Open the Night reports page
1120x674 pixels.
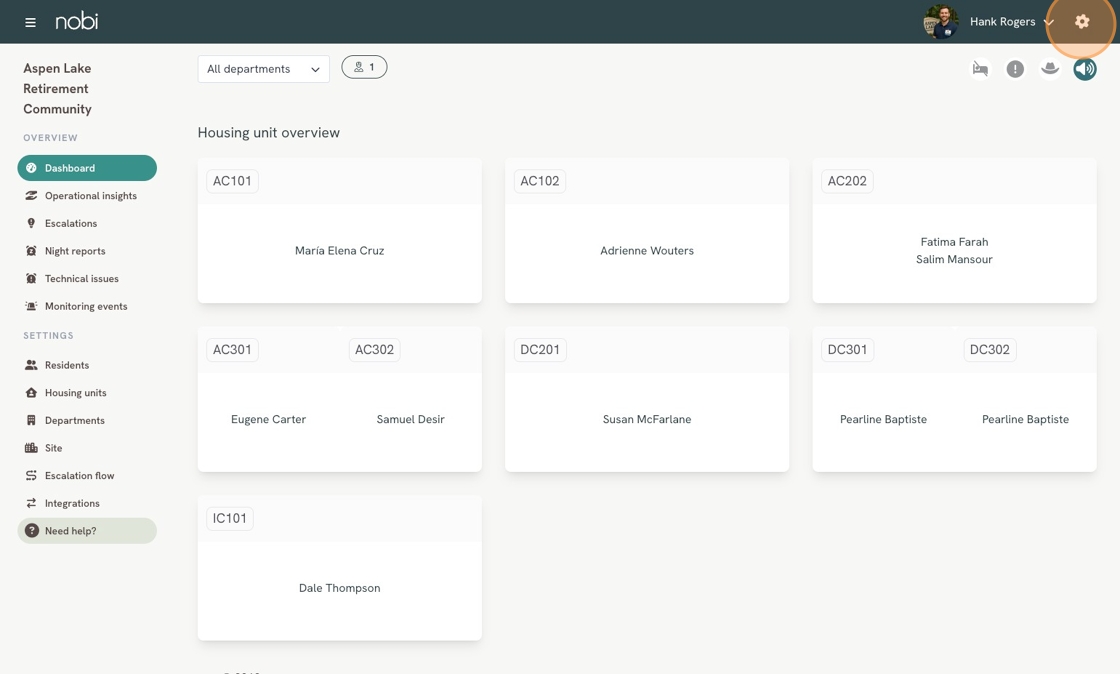[75, 251]
